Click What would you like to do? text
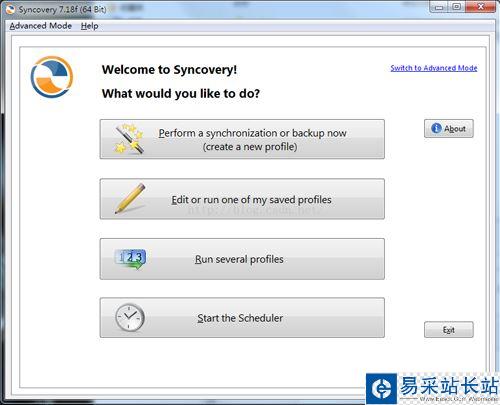 click(x=181, y=93)
